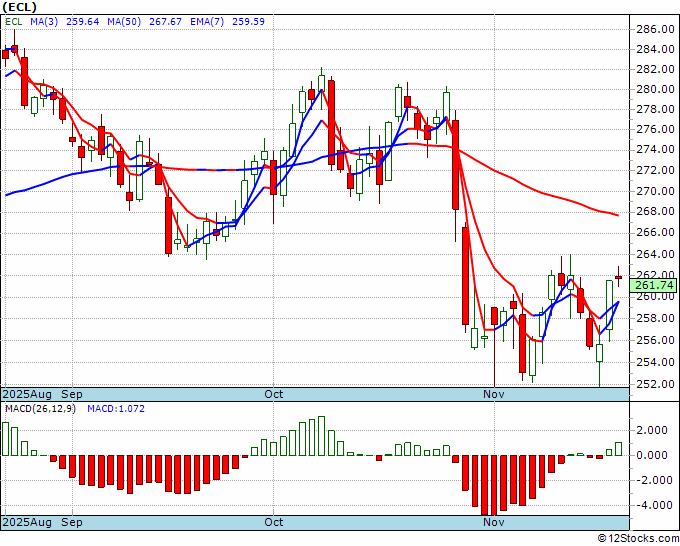The height and width of the screenshot is (546, 680).
Task: Click the 258.00 price axis label
Action: pos(655,318)
